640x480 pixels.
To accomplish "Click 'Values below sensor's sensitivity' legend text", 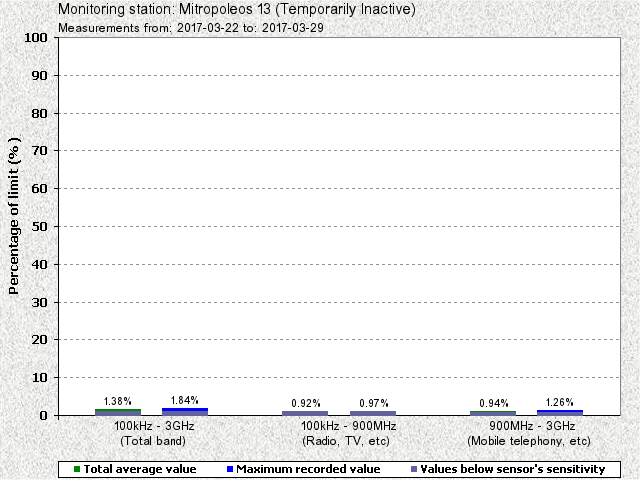I will [x=513, y=469].
